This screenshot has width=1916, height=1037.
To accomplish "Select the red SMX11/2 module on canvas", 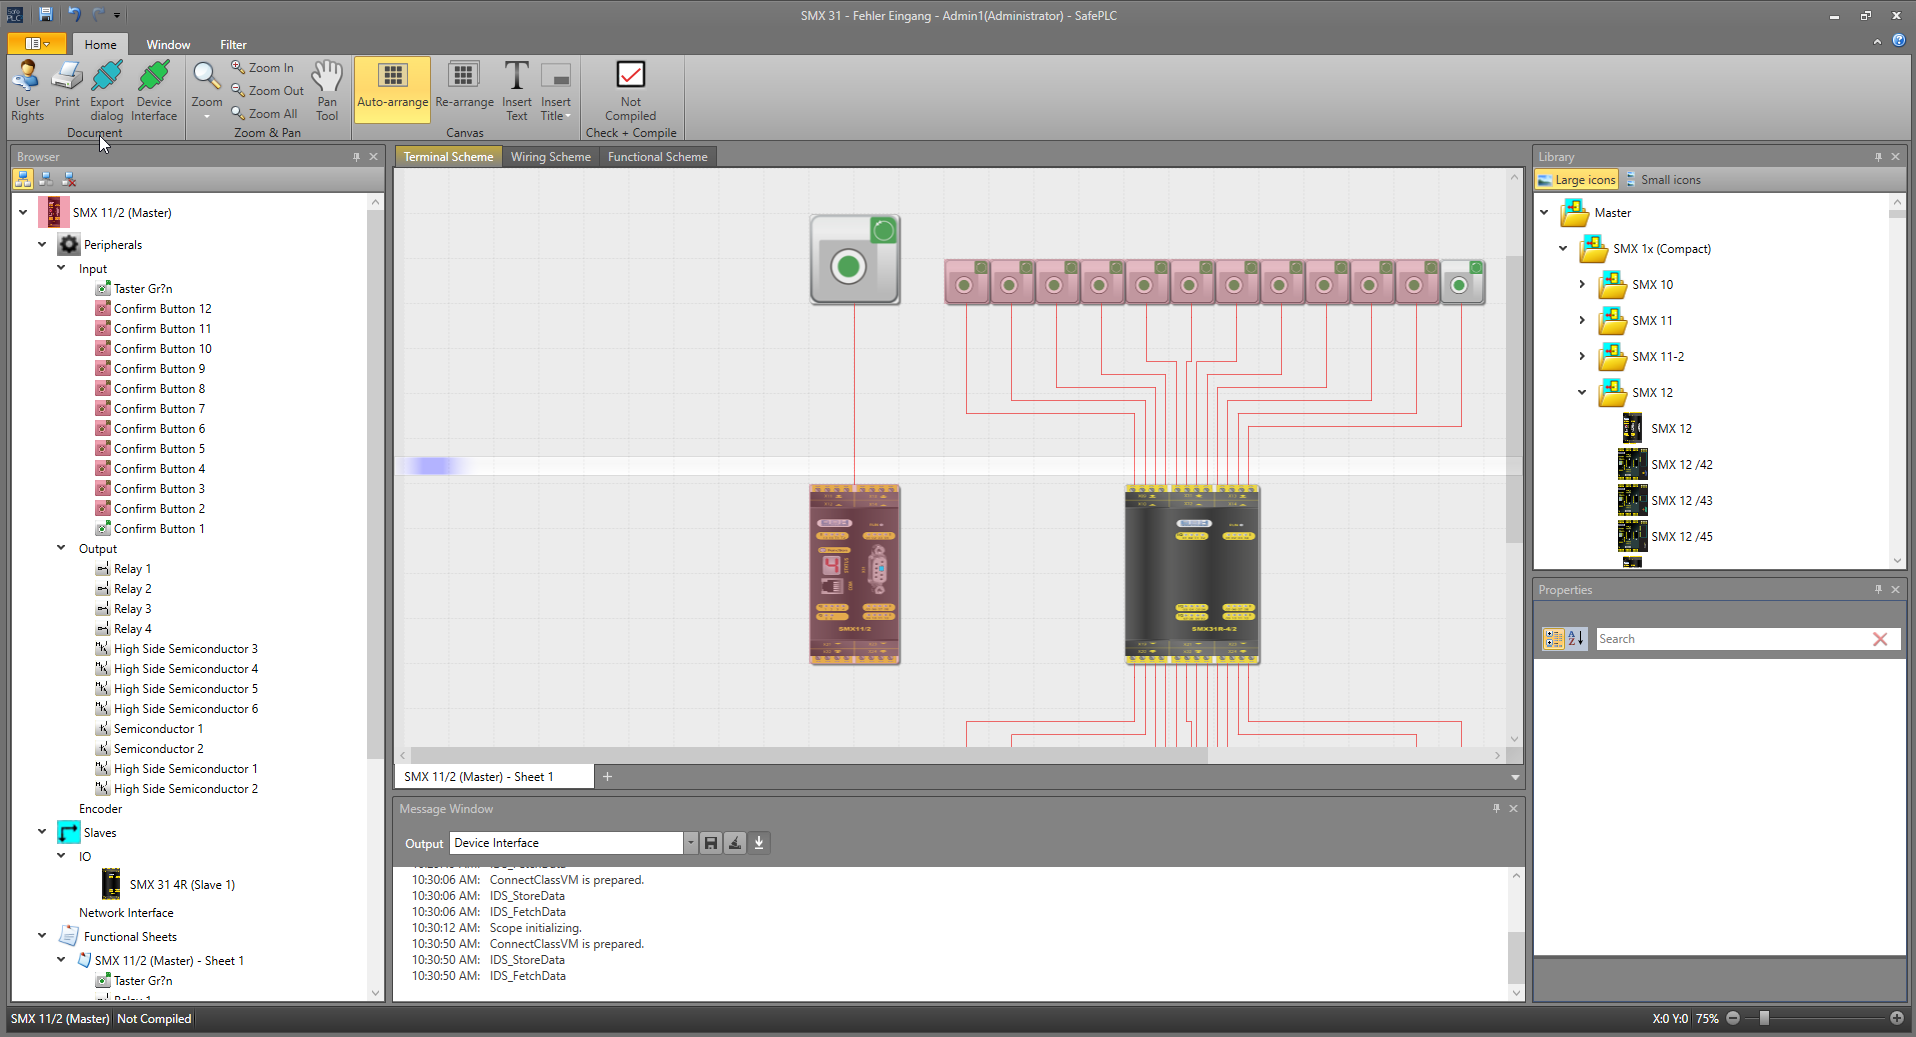I will 855,574.
